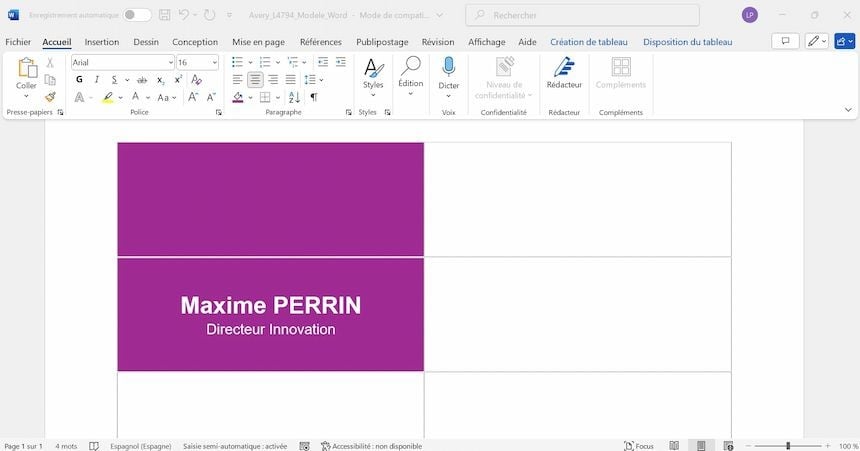The height and width of the screenshot is (451, 860).
Task: Decrease paragraph indent
Action: point(323,62)
